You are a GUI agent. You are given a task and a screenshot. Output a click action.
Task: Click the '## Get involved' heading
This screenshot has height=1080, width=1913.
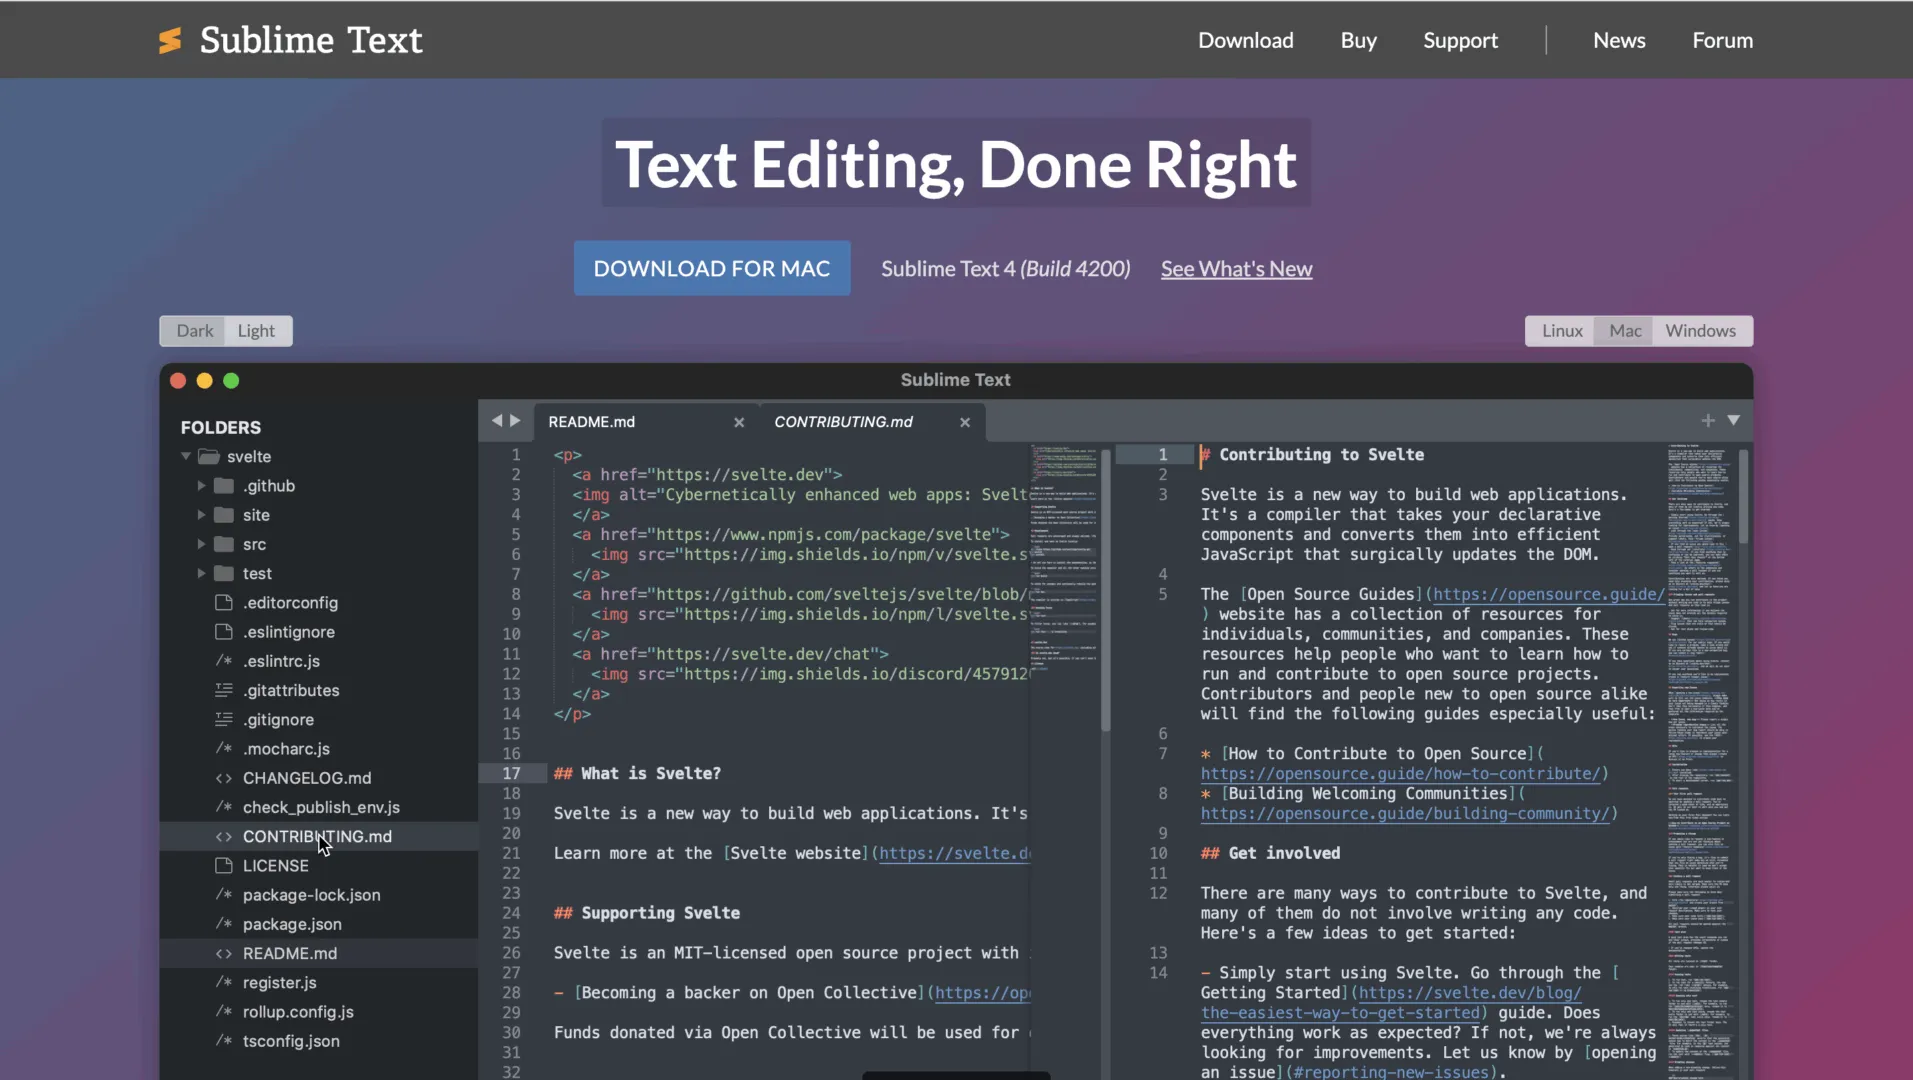coord(1270,854)
